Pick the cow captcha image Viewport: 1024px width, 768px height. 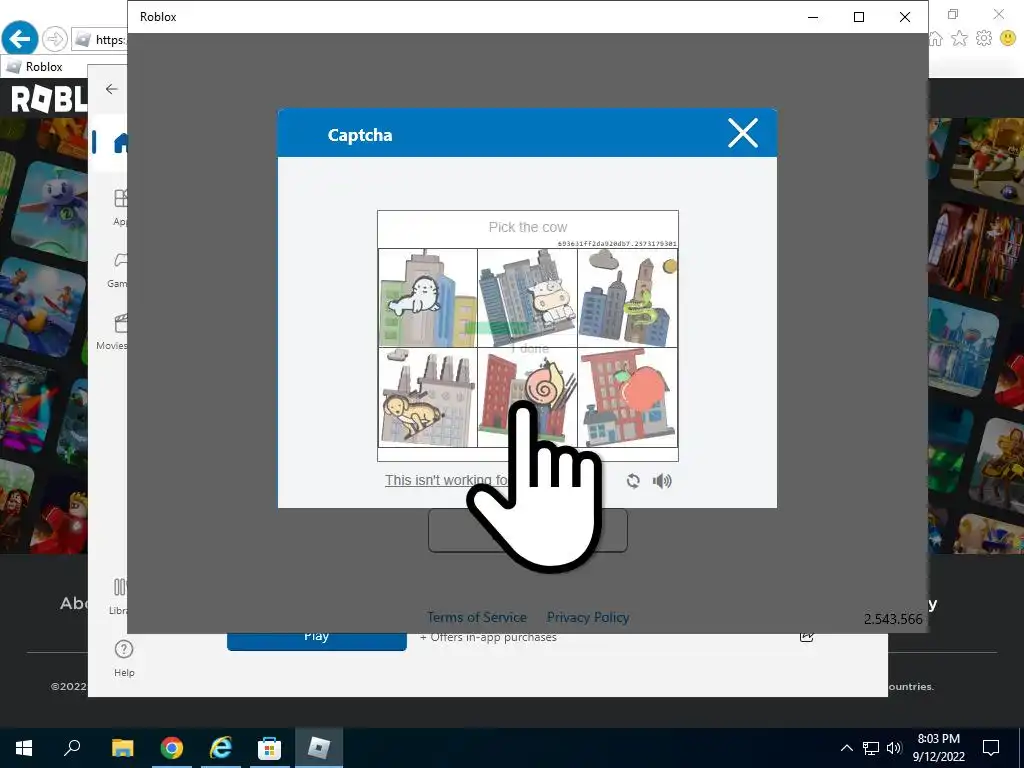pyautogui.click(x=528, y=298)
